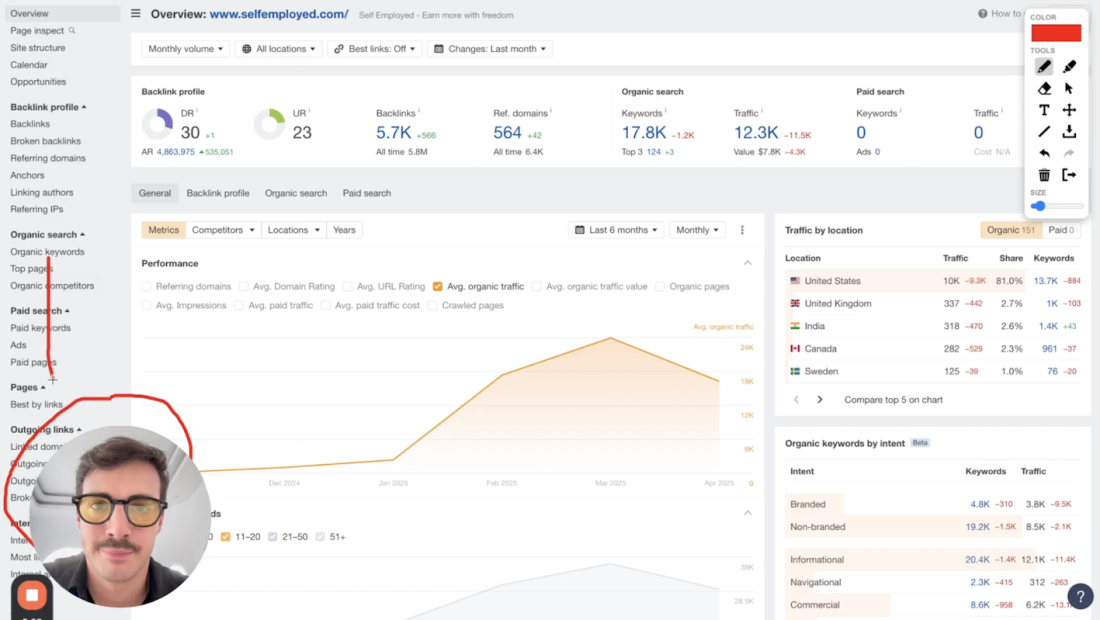Screen dimensions: 1100x620
Task: Open the Opportunities sidebar item
Action: click(38, 81)
